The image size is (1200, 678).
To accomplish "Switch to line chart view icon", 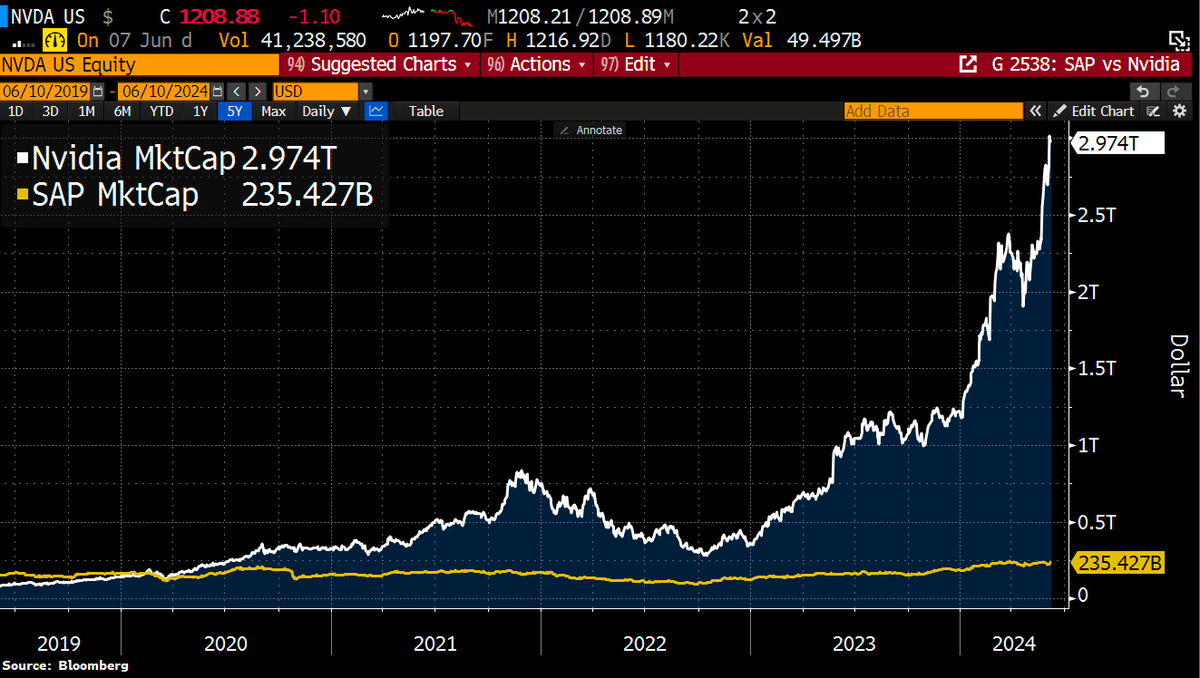I will [377, 111].
